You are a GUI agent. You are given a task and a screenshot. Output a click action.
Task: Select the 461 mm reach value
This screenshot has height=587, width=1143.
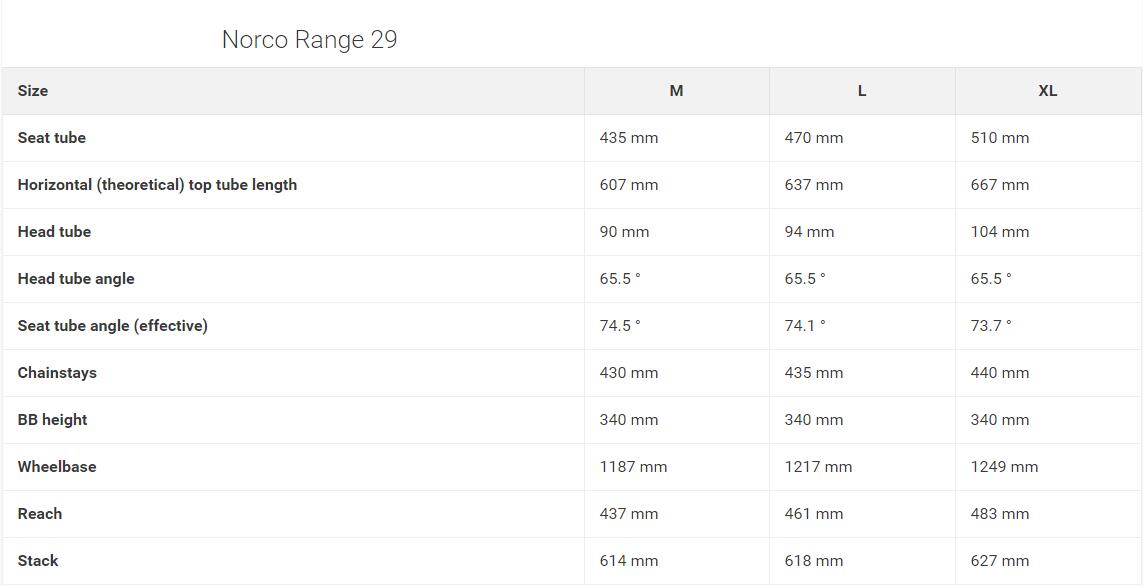pyautogui.click(x=814, y=514)
